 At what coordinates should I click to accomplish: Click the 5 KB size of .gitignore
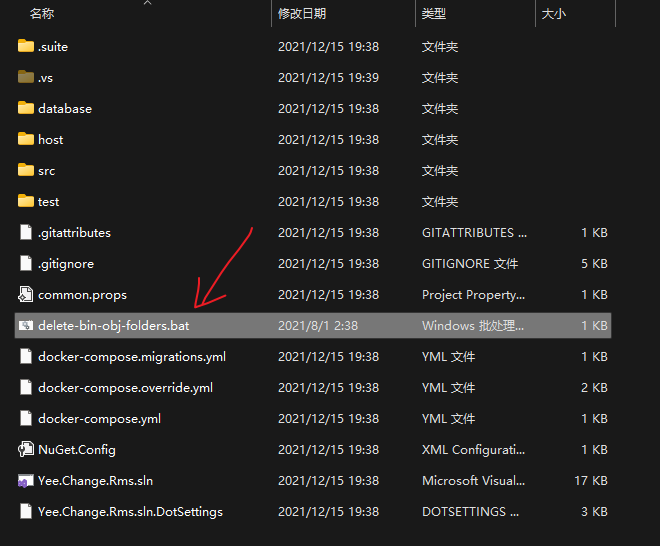(594, 264)
